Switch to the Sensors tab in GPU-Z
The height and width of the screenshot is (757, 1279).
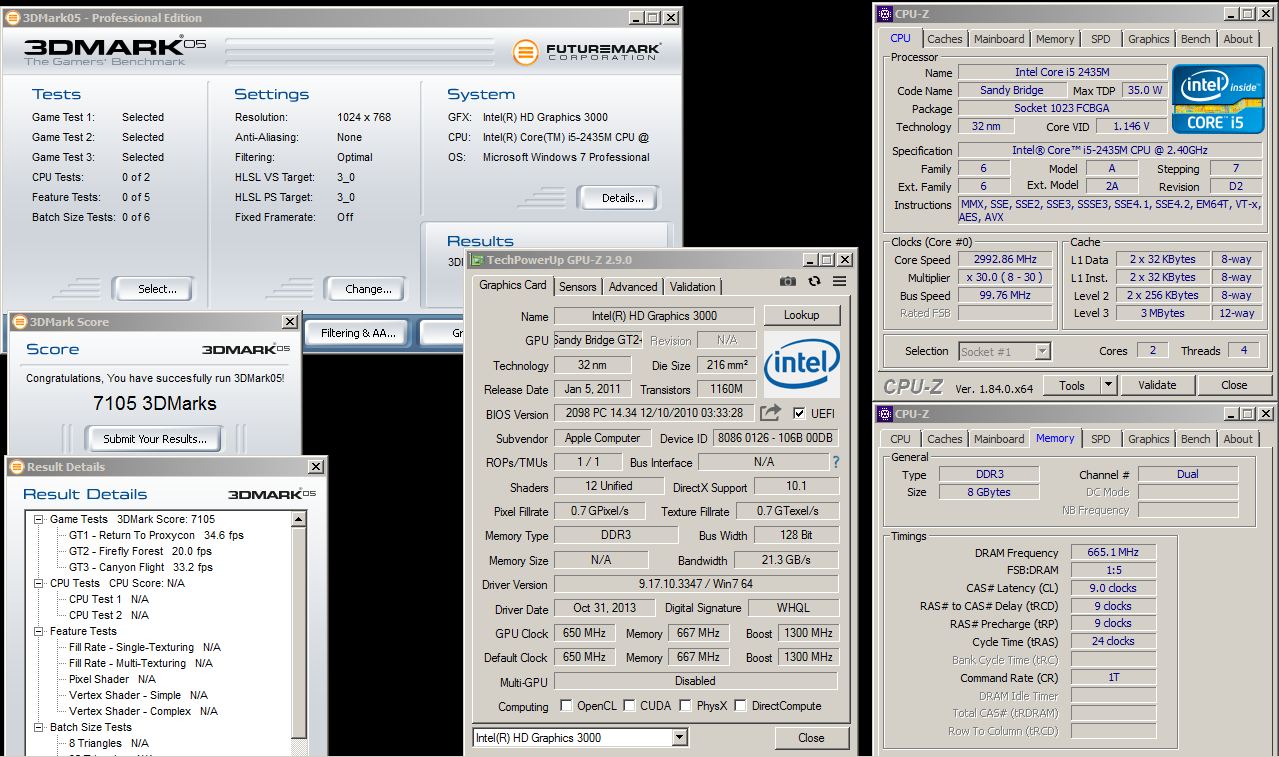[x=577, y=287]
